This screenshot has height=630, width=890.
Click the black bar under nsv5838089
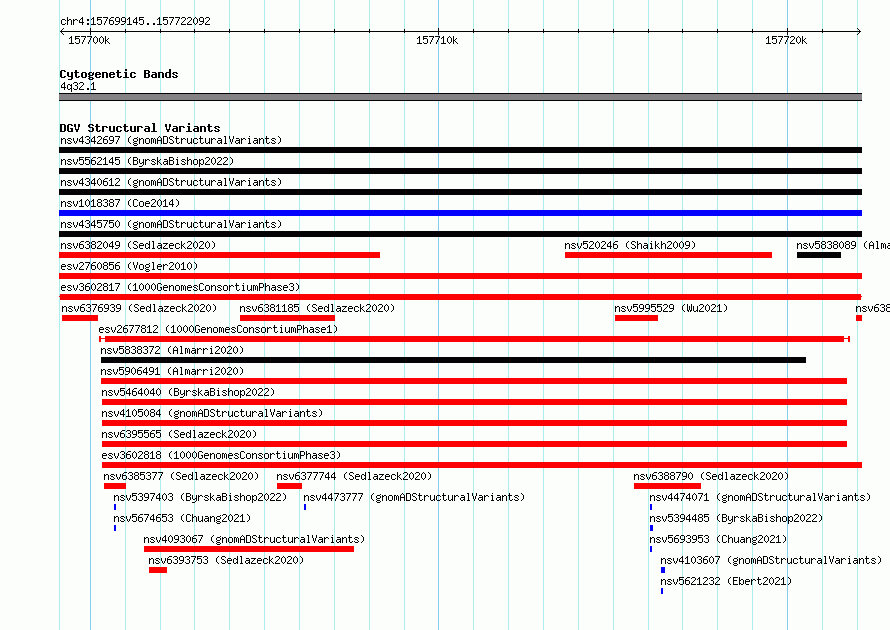(x=818, y=255)
